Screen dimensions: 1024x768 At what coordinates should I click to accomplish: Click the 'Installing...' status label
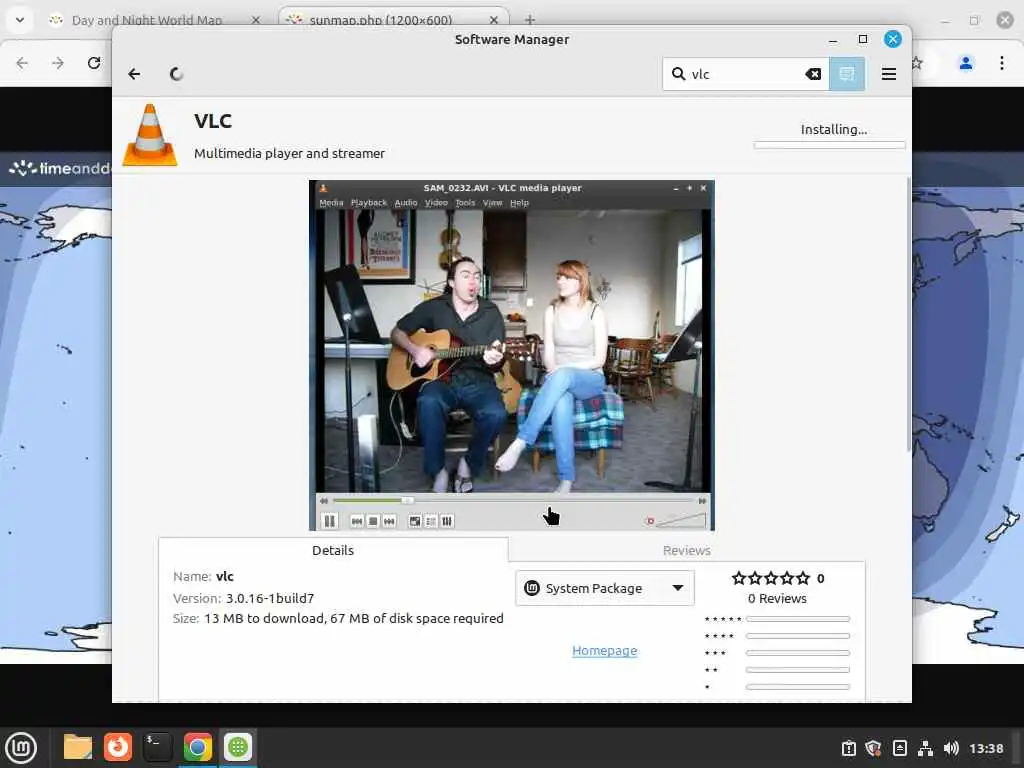click(x=834, y=129)
